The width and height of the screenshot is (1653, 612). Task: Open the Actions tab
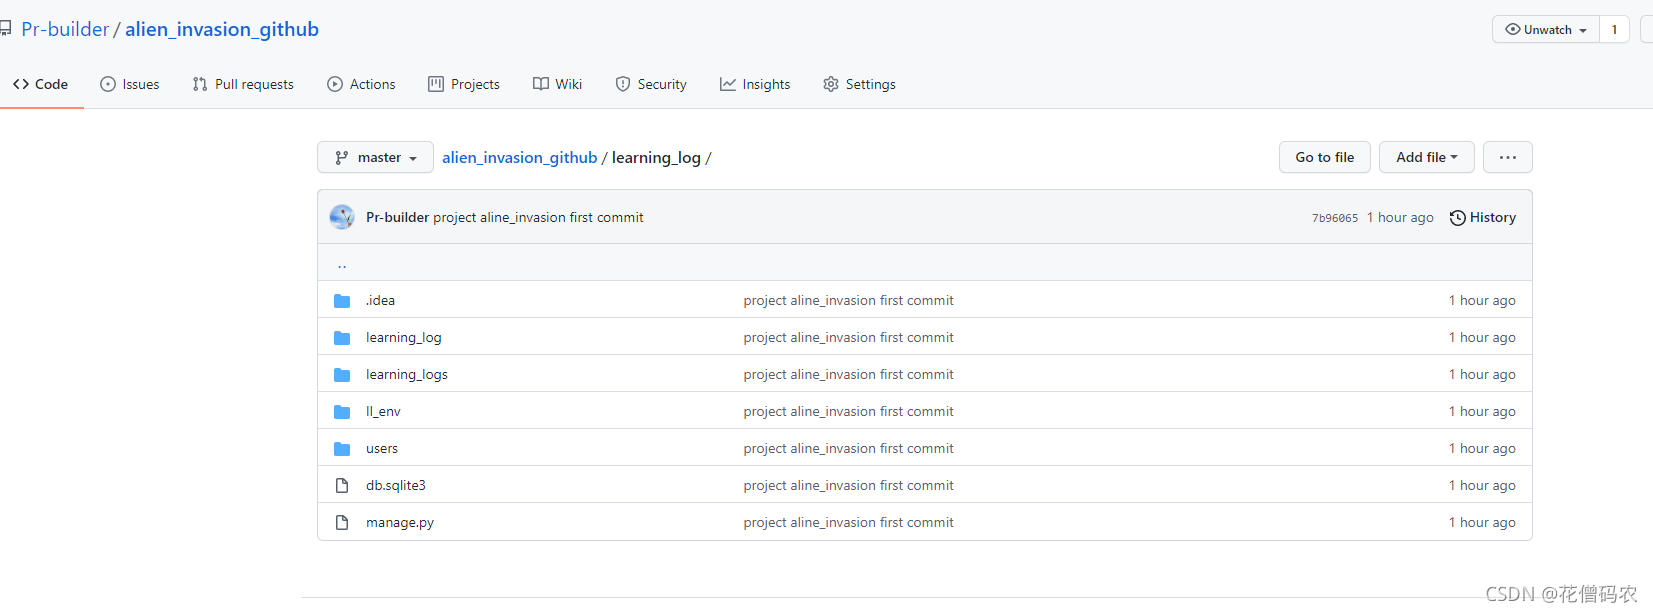pyautogui.click(x=361, y=84)
